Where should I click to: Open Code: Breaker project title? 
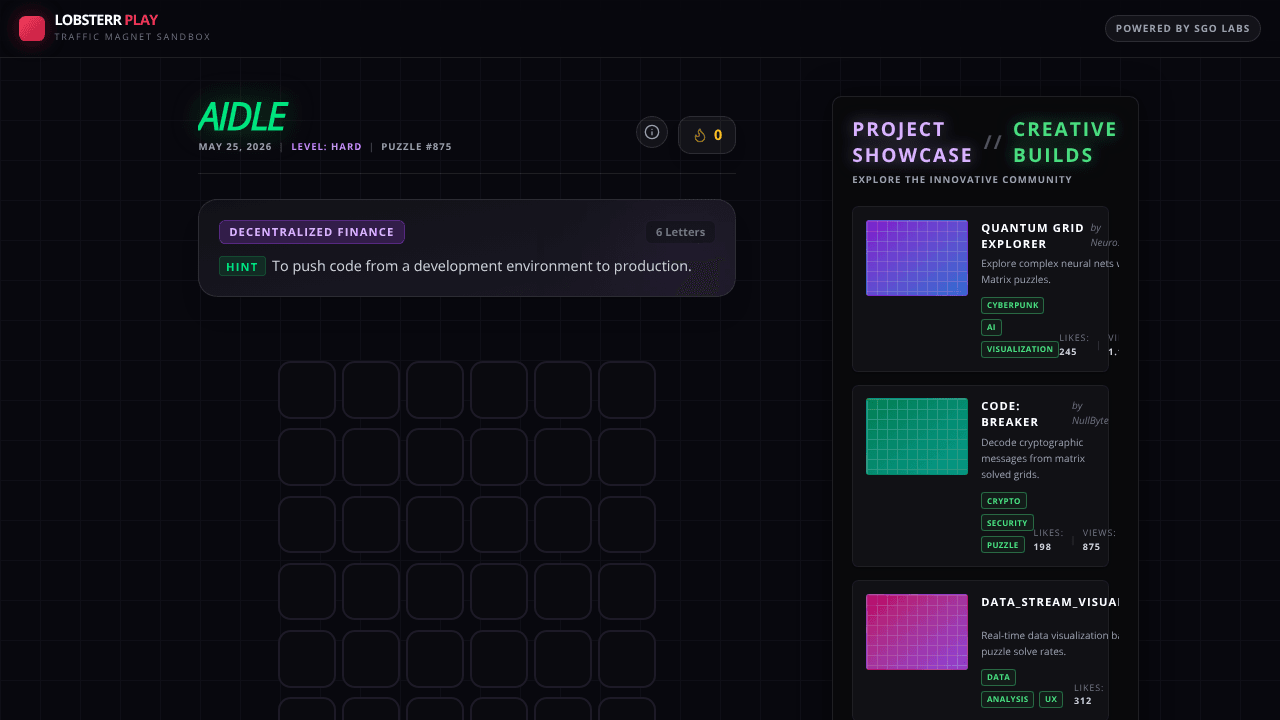tap(1010, 414)
